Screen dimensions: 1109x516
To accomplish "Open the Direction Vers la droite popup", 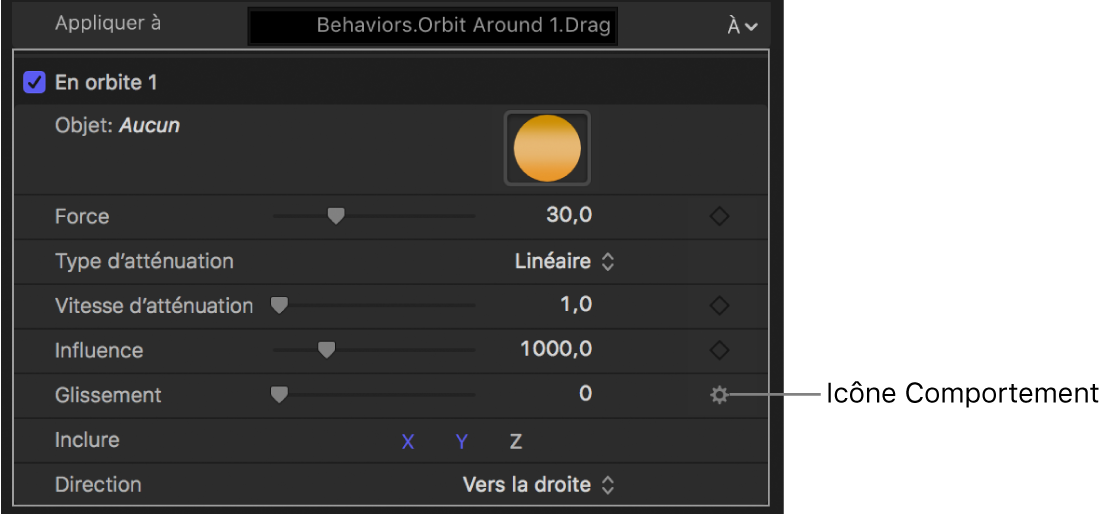I will 538,485.
